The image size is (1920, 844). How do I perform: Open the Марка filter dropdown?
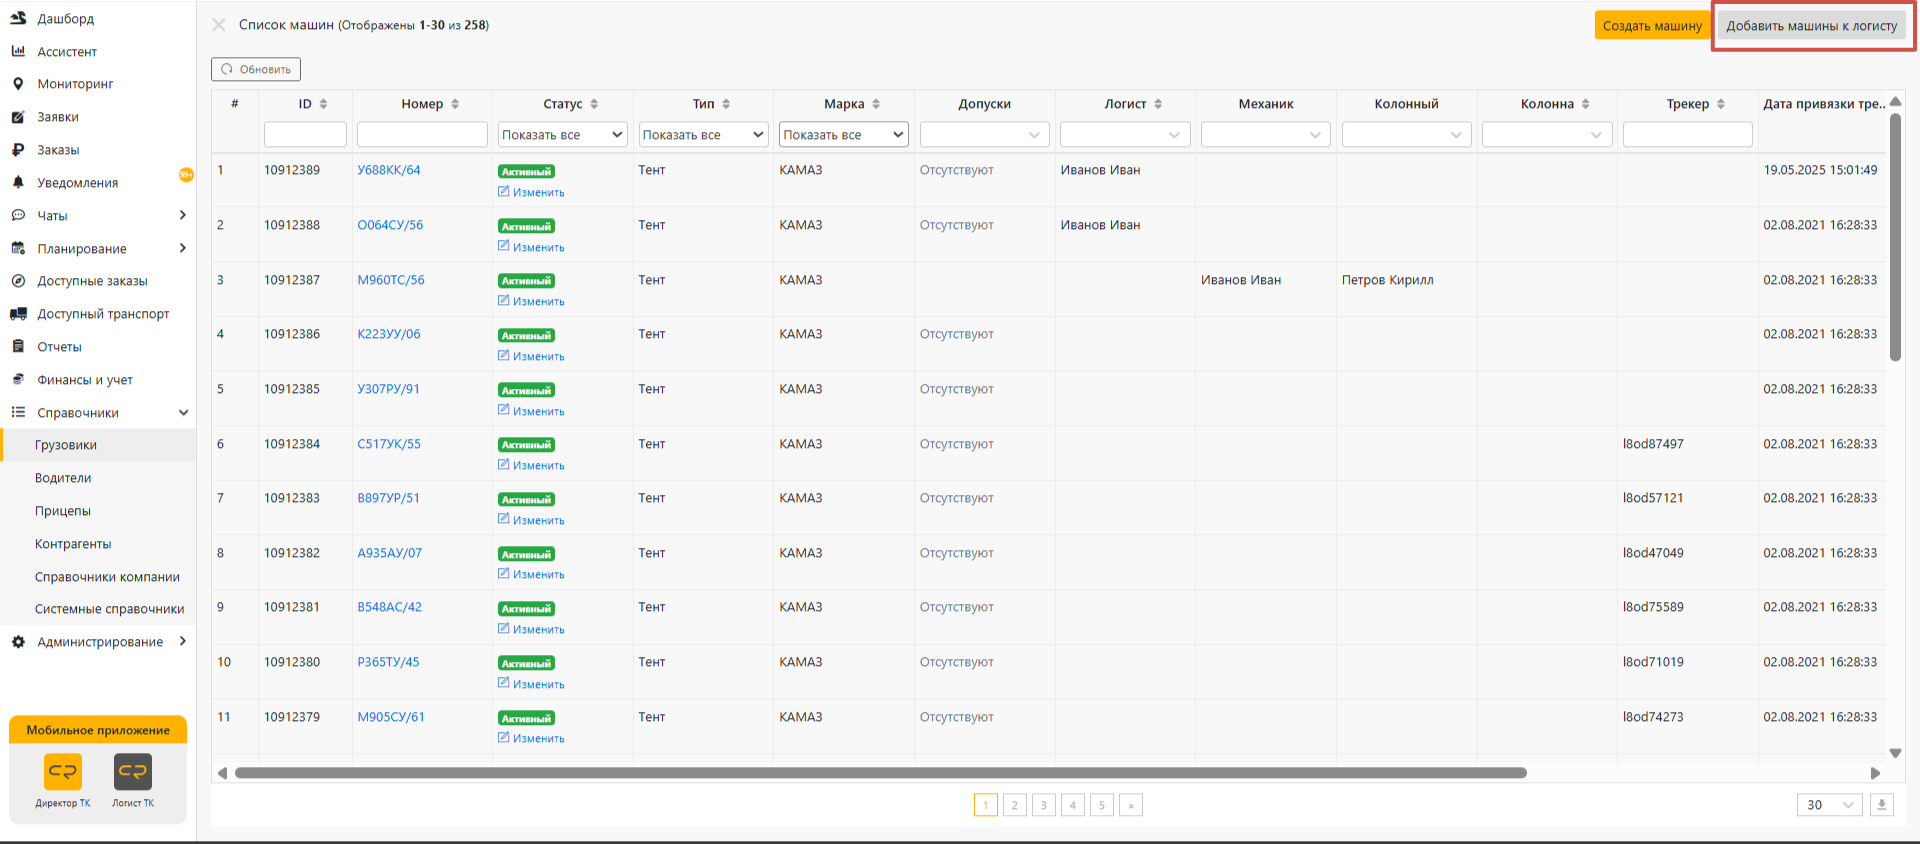(x=843, y=135)
